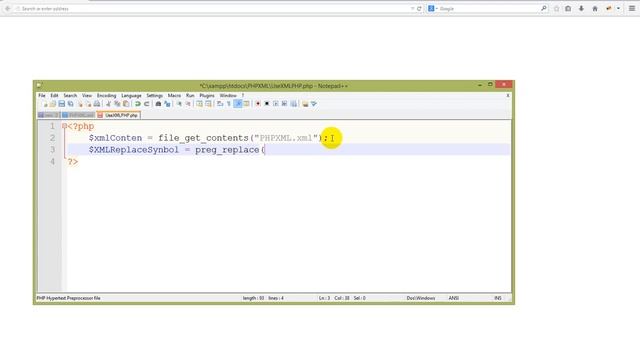Screen dimensions: 640x360
Task: Open the address bar history dropdown arrow
Action: click(x=413, y=9)
